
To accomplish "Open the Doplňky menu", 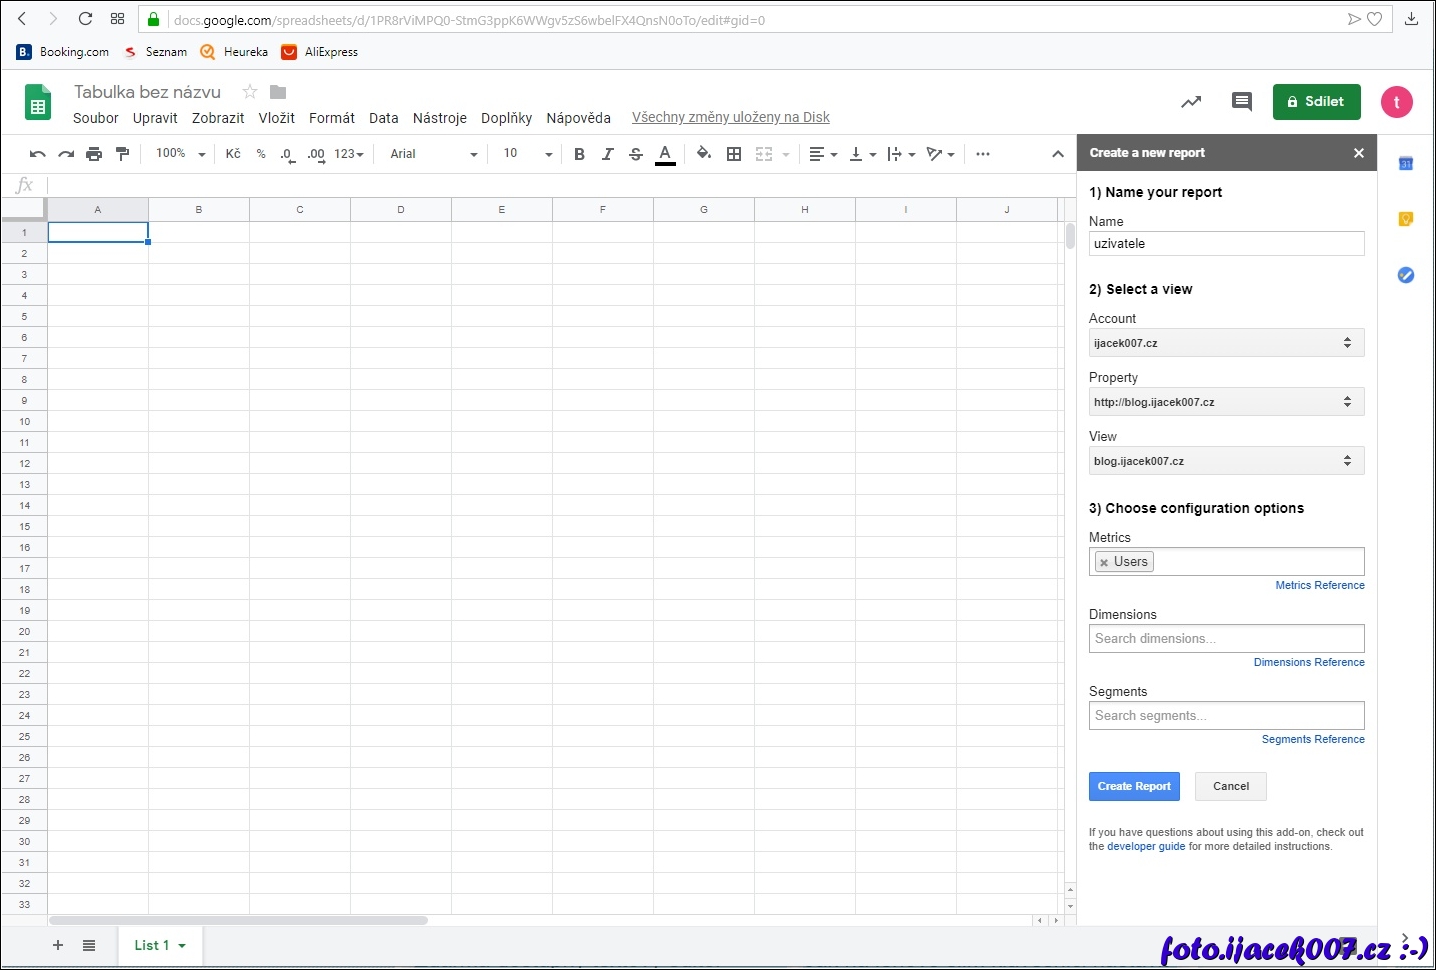I will click(x=506, y=118).
